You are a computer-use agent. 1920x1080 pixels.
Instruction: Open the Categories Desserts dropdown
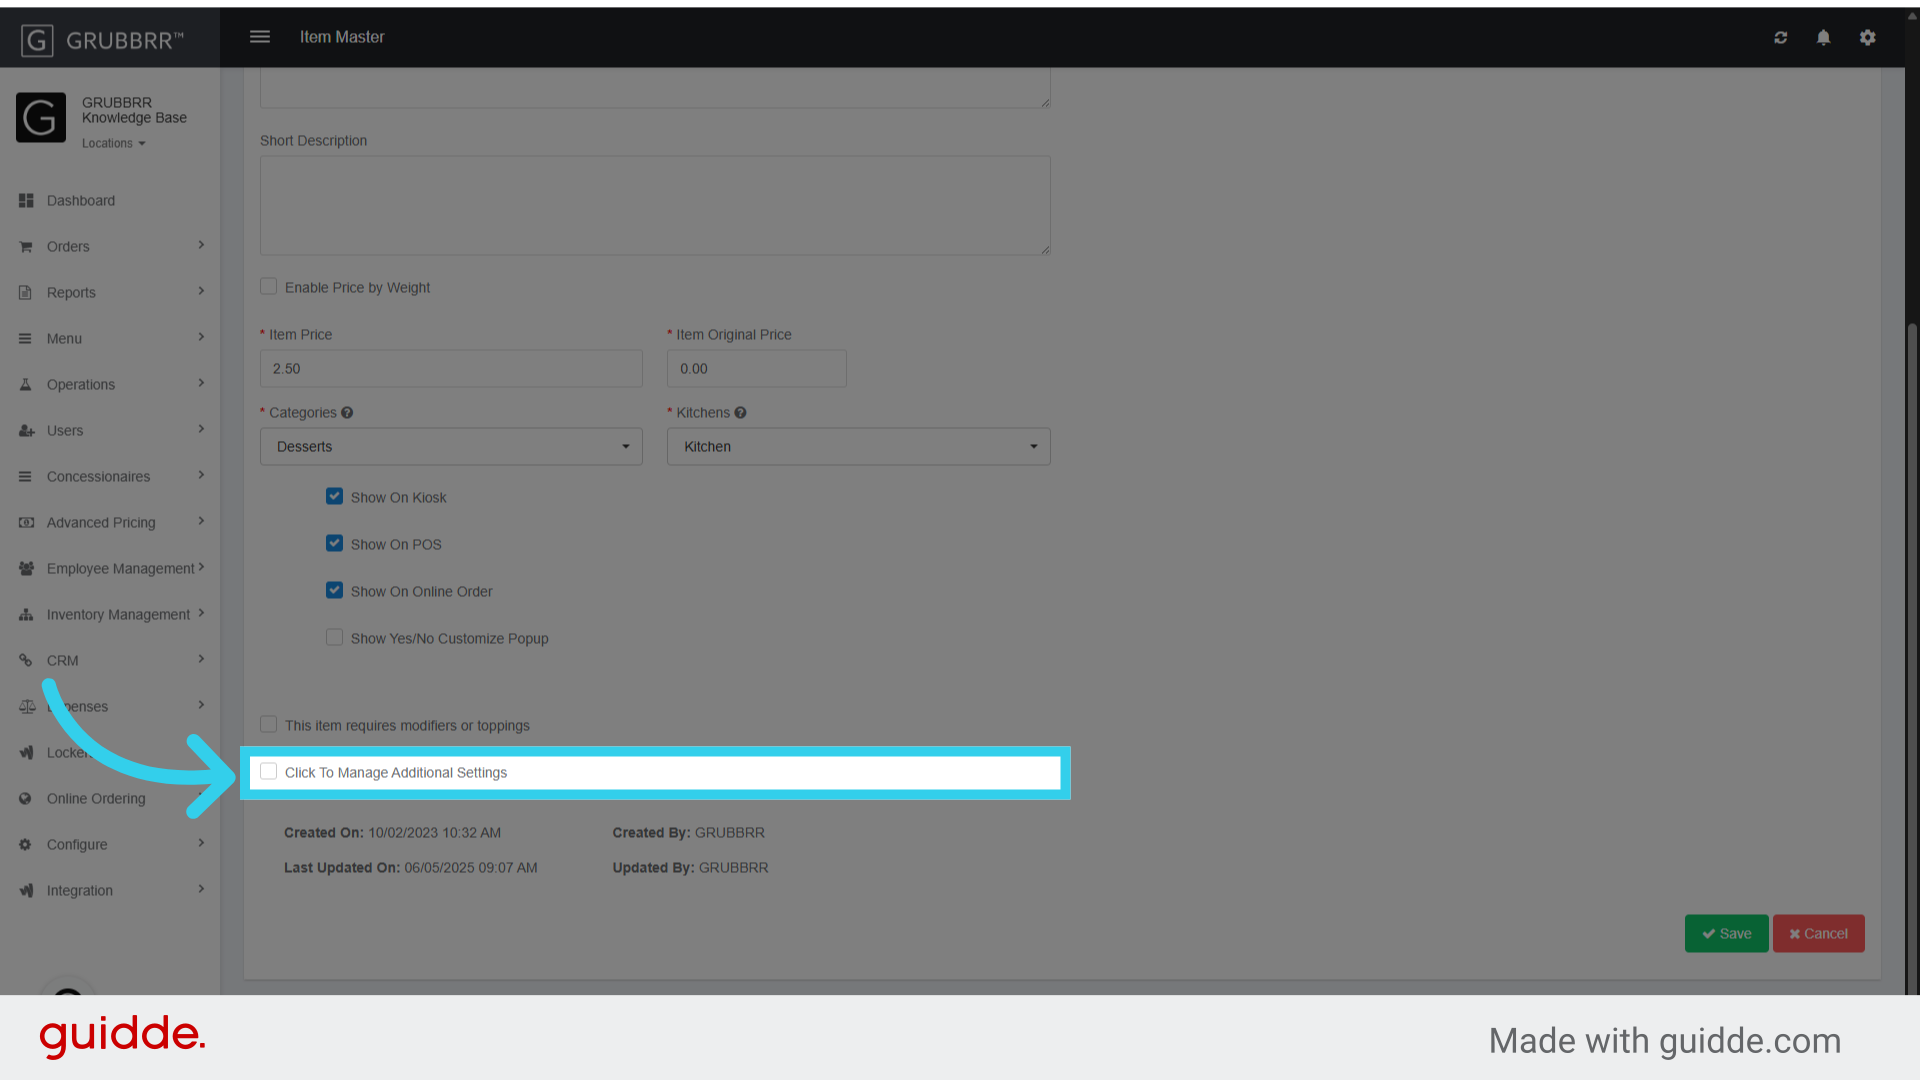[451, 447]
